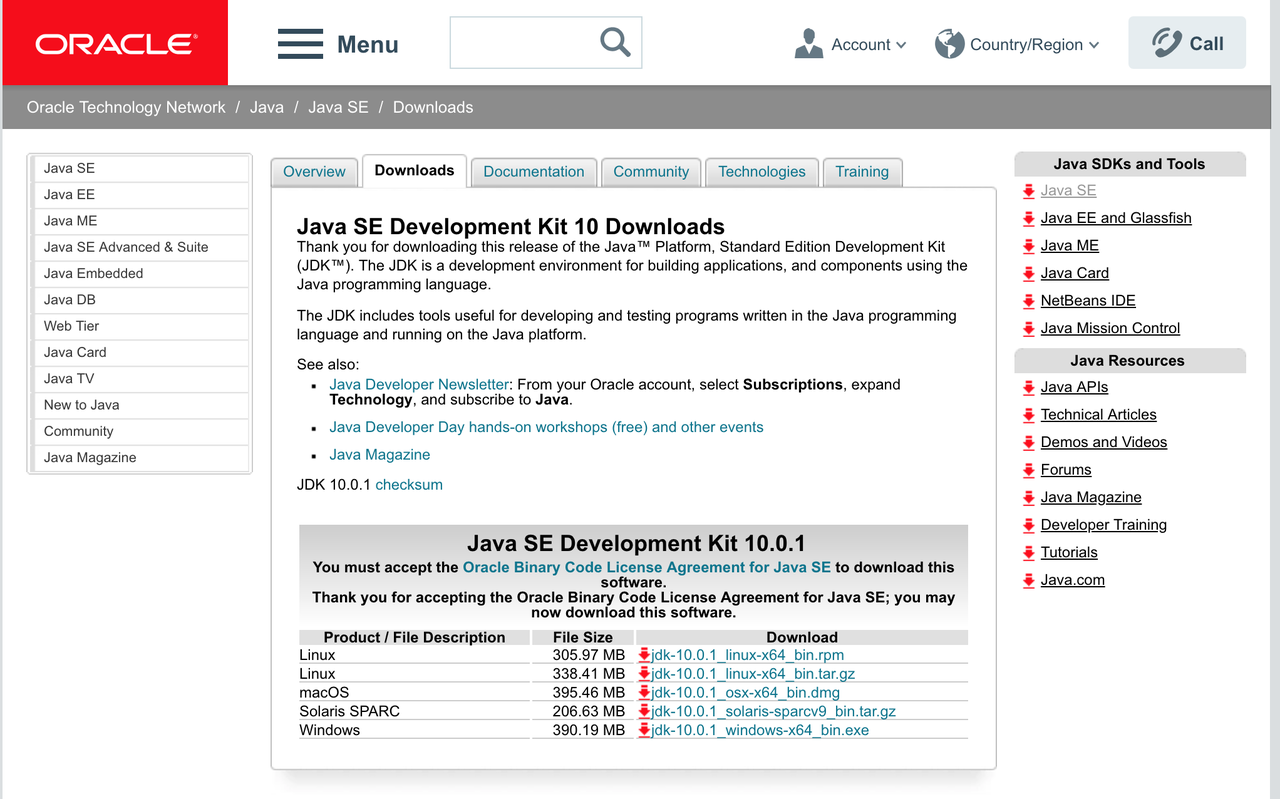Click the Account person icon
This screenshot has height=799, width=1280.
point(808,44)
